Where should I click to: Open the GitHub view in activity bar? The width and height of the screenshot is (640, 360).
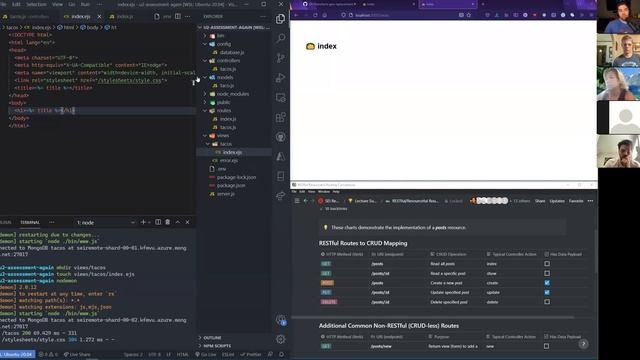click(280, 137)
